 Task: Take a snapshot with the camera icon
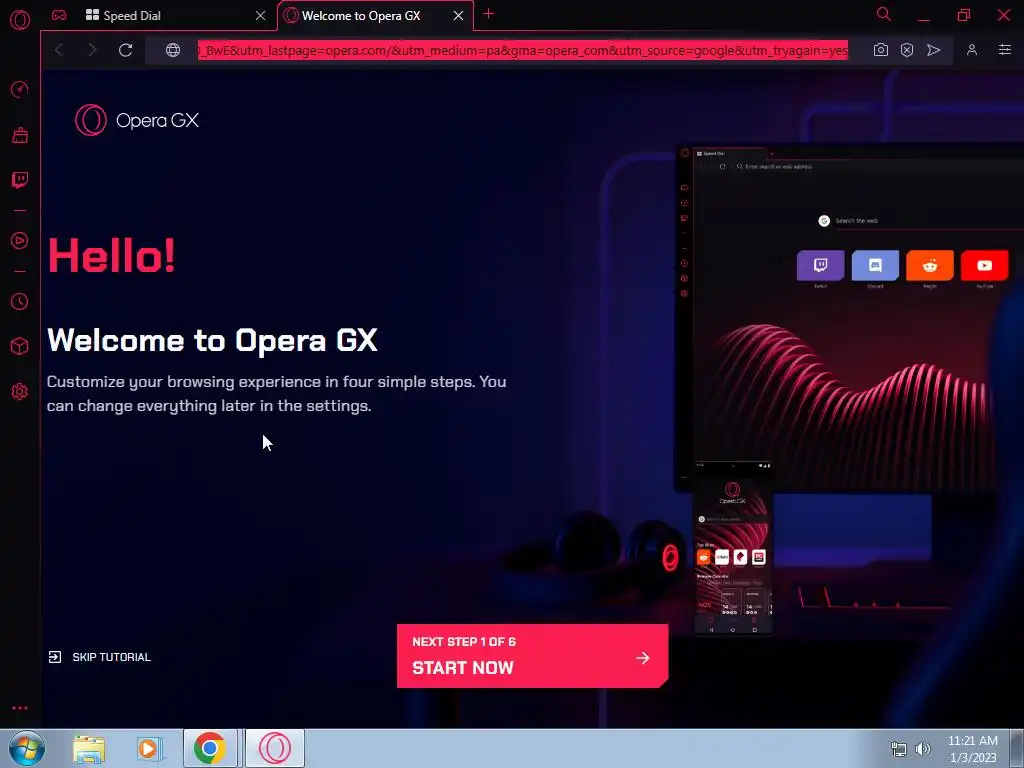880,50
